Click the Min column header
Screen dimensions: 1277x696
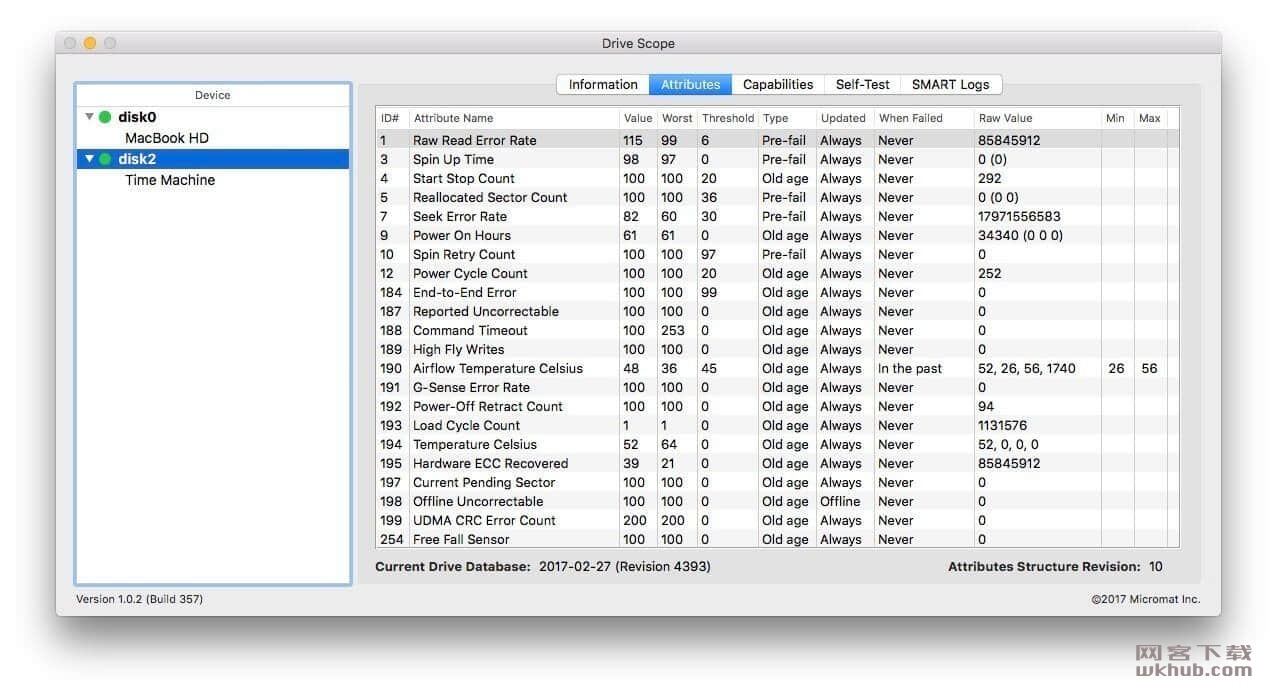pos(1117,118)
